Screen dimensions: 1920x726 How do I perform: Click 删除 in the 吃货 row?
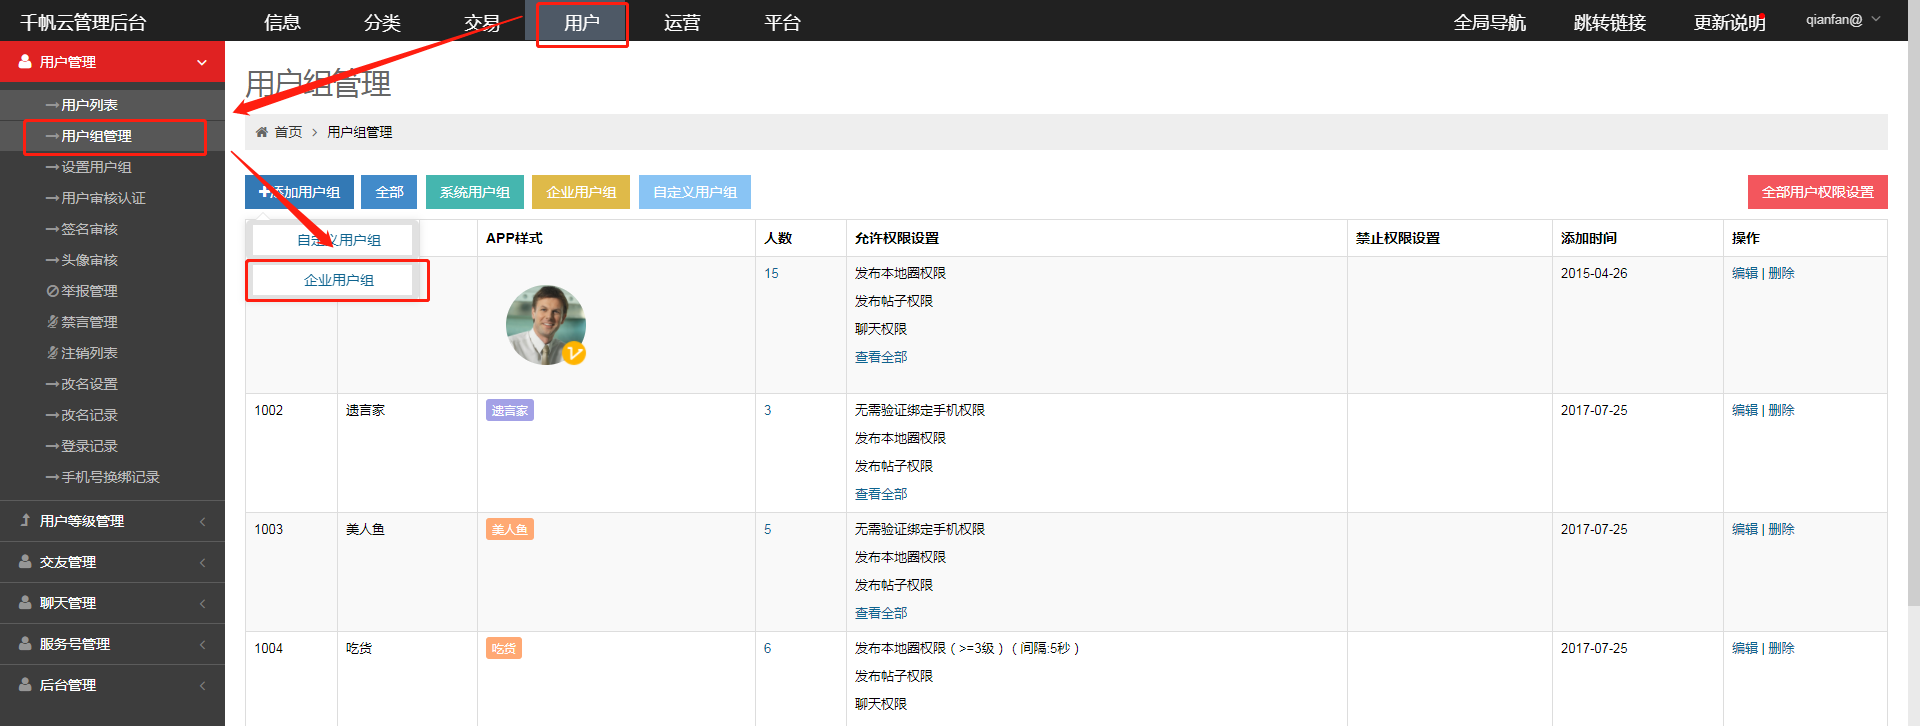[x=1781, y=648]
